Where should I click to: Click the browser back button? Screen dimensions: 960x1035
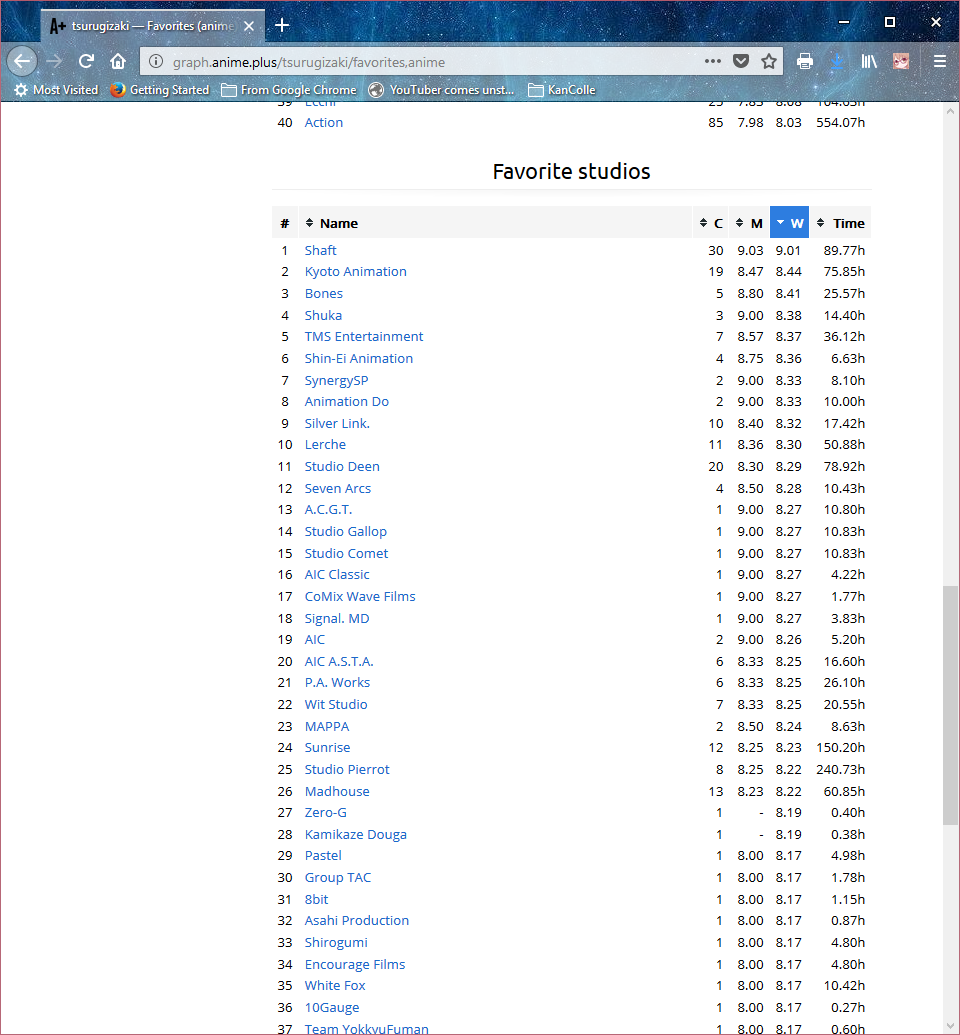pos(22,61)
